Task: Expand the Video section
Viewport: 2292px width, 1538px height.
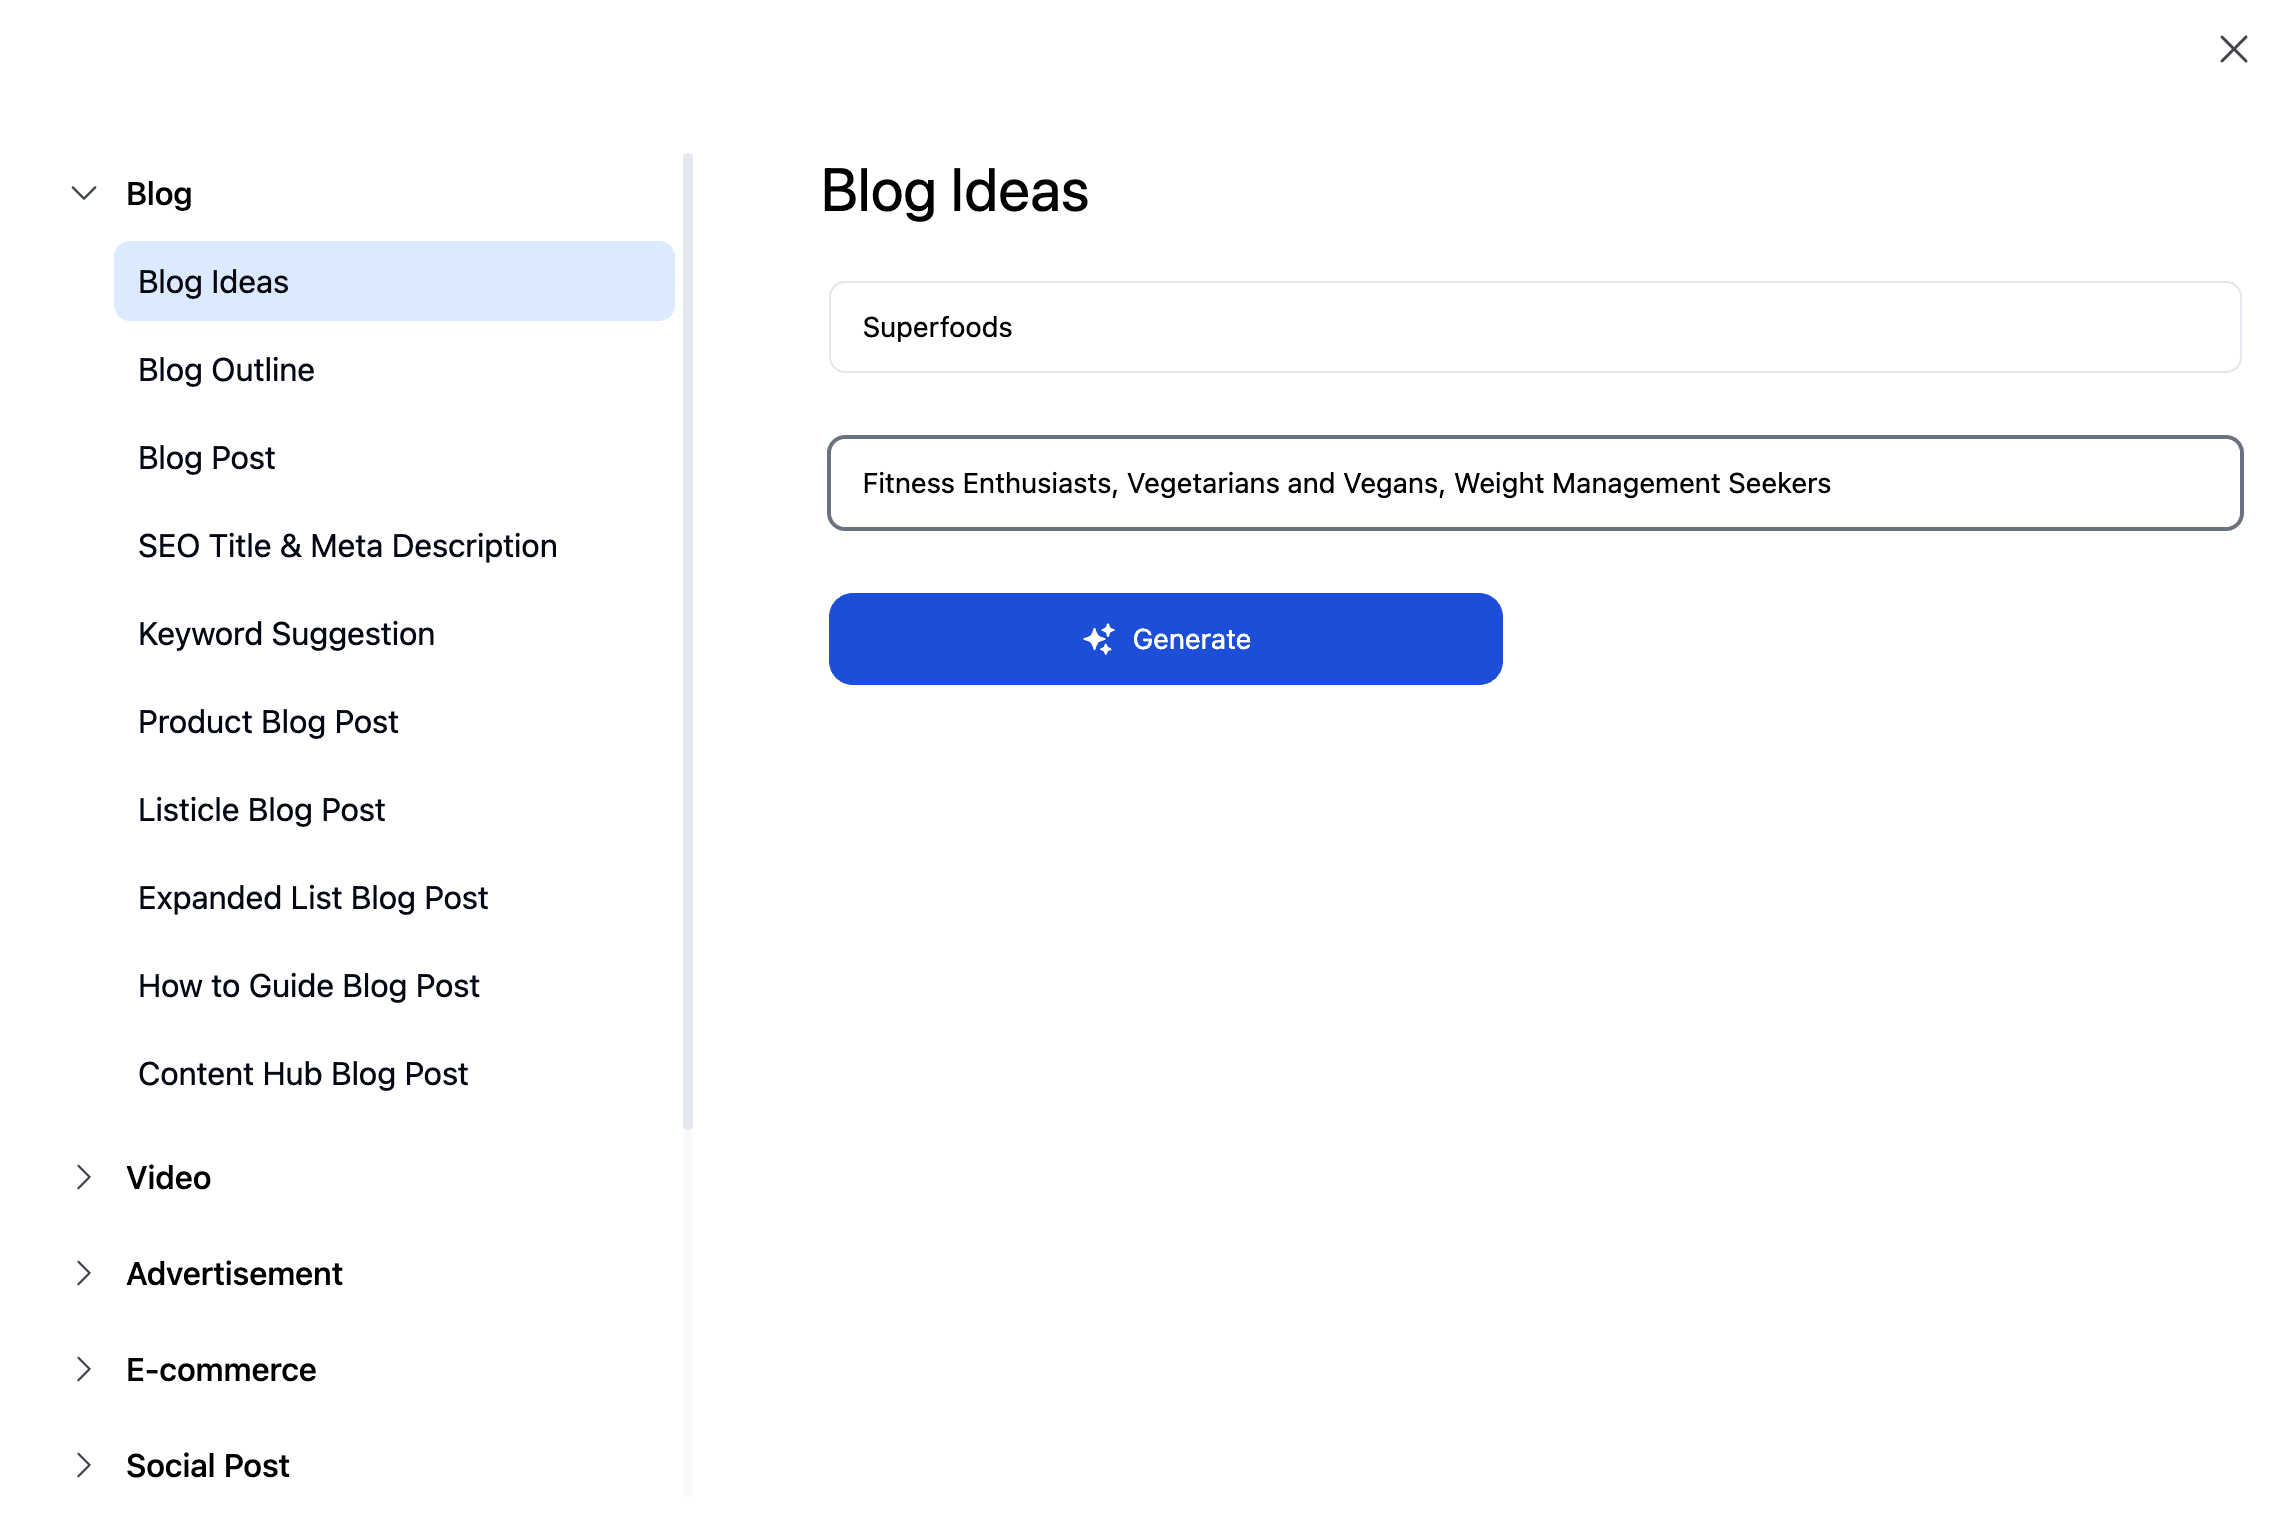Action: (x=168, y=1176)
